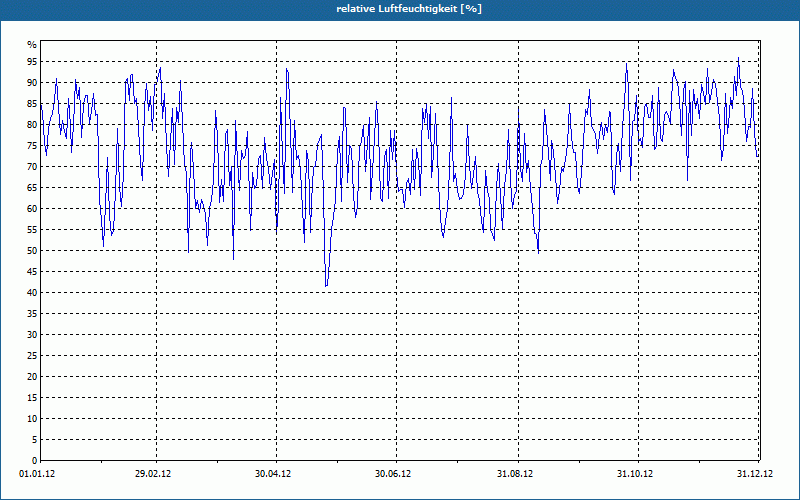This screenshot has height=500, width=800.
Task: Select the x-axis date 31.12.12
Action: (755, 474)
